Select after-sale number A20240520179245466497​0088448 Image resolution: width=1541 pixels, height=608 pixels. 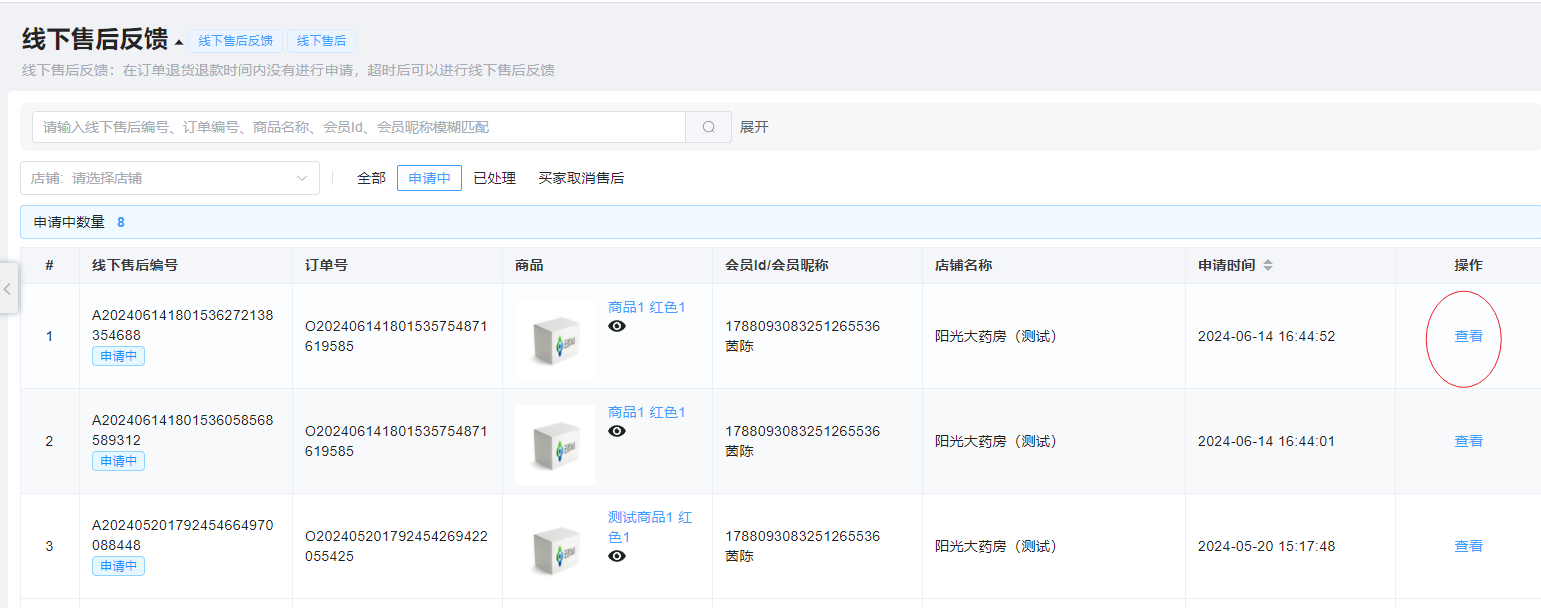point(183,535)
